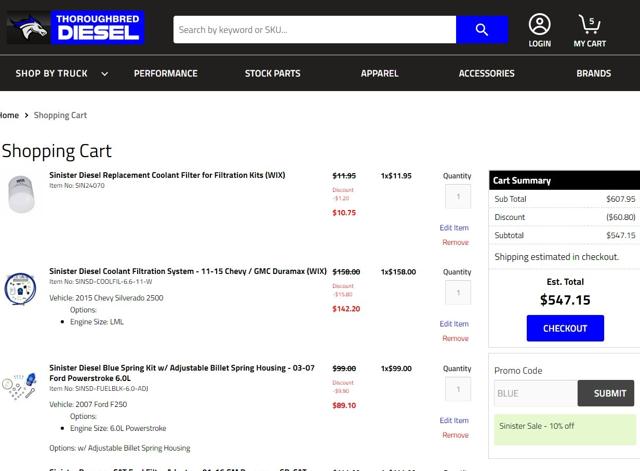Viewport: 640px width, 471px height.
Task: Open Sinister Diesel Coolant Filtration System title
Action: click(188, 271)
